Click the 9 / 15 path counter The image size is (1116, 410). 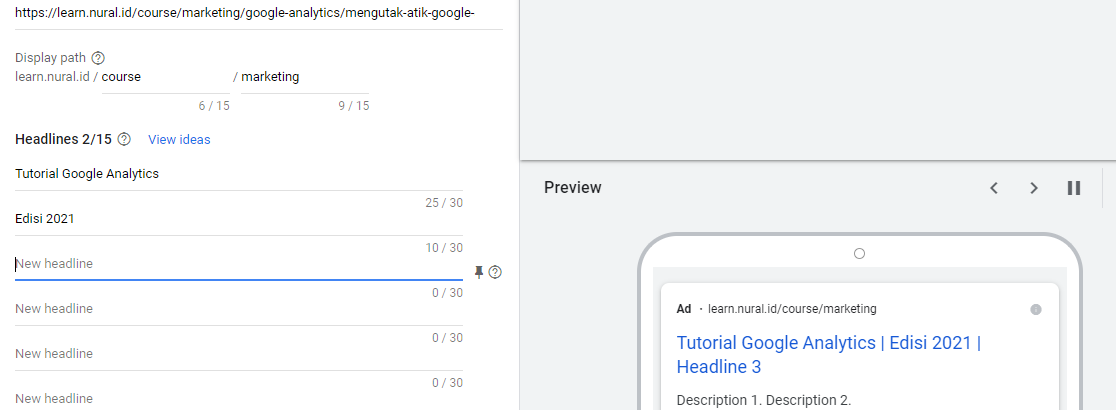click(354, 106)
